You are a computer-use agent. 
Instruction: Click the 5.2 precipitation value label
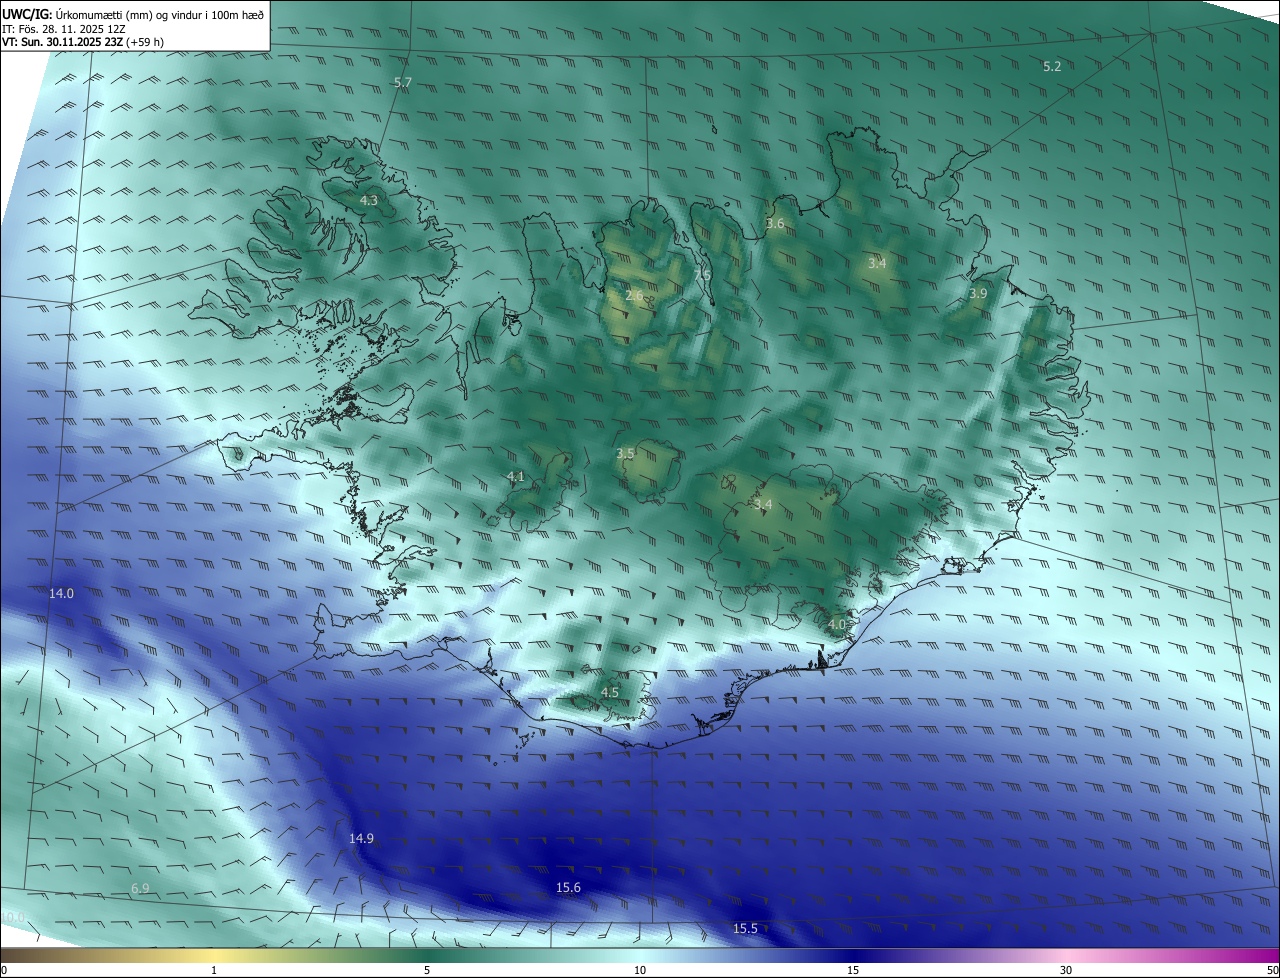coord(1052,66)
